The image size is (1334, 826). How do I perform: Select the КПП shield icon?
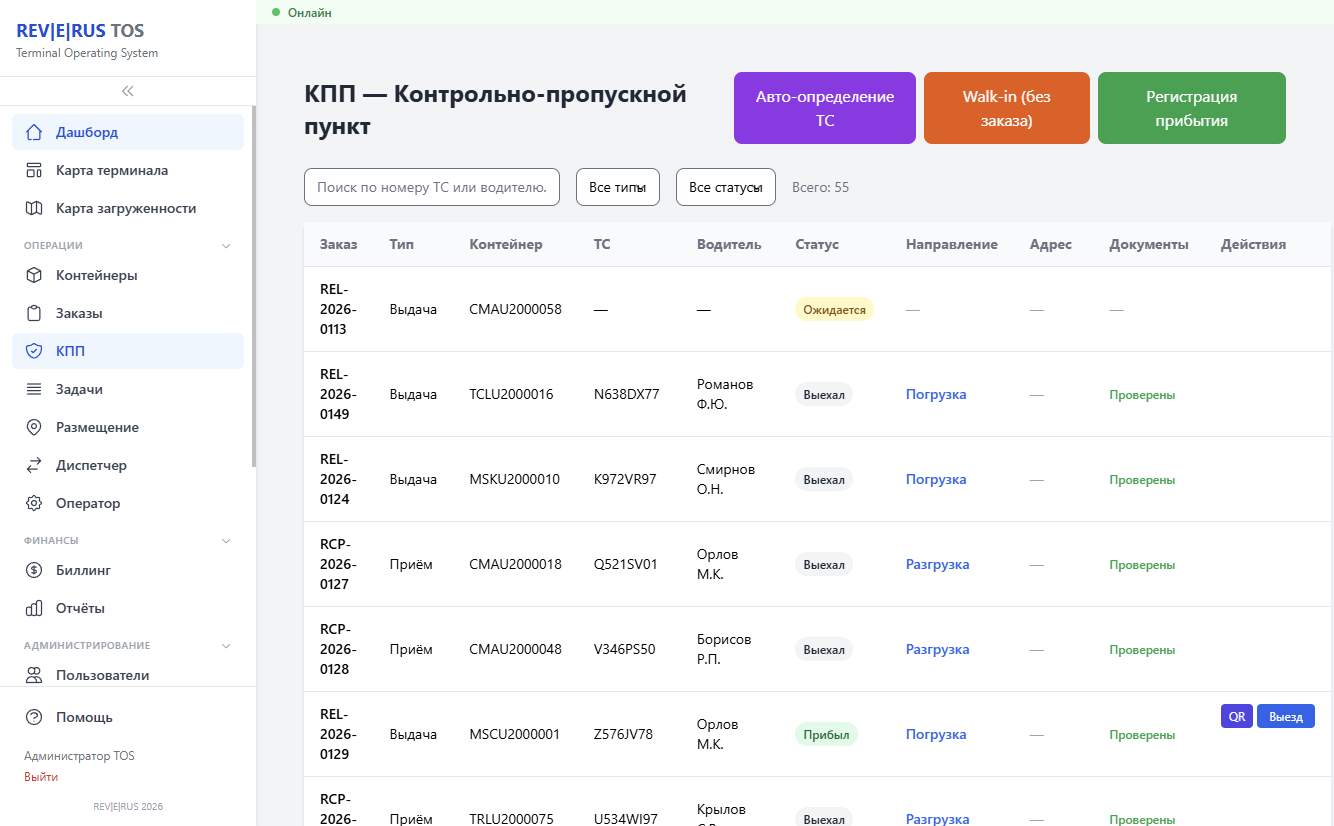34,351
